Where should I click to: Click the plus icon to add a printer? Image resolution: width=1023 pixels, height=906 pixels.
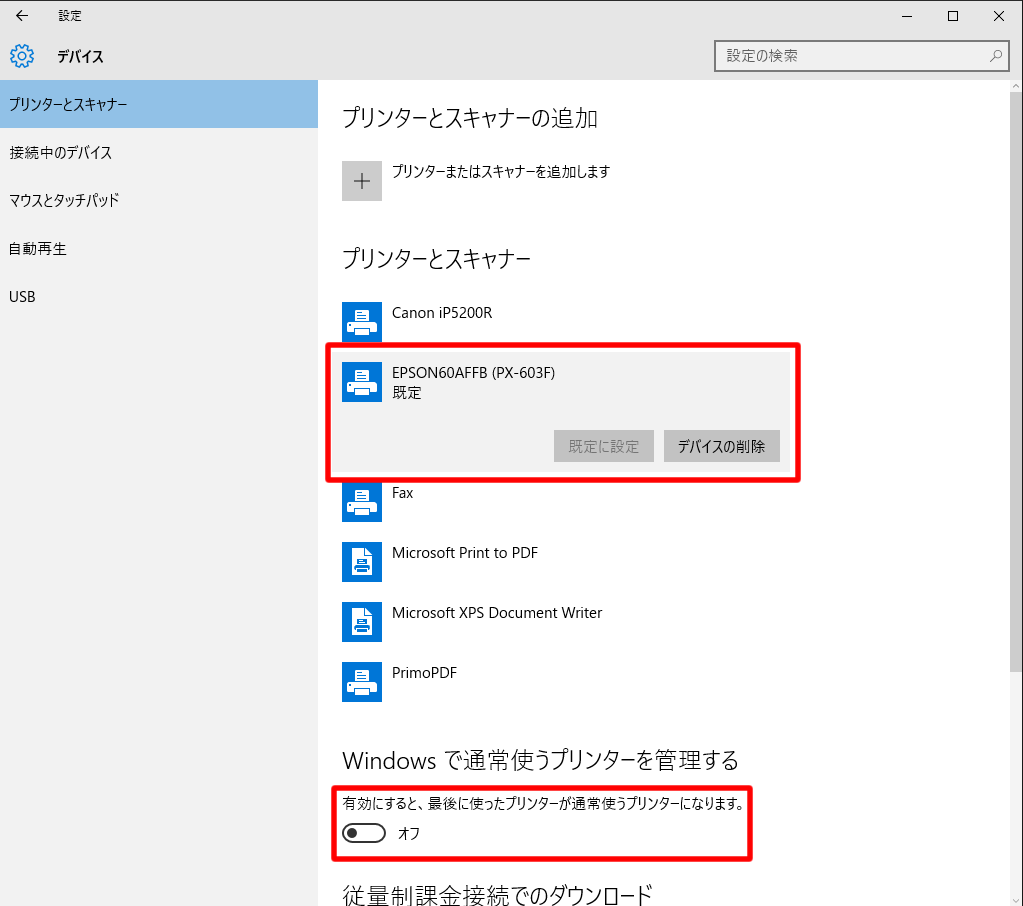[x=361, y=181]
